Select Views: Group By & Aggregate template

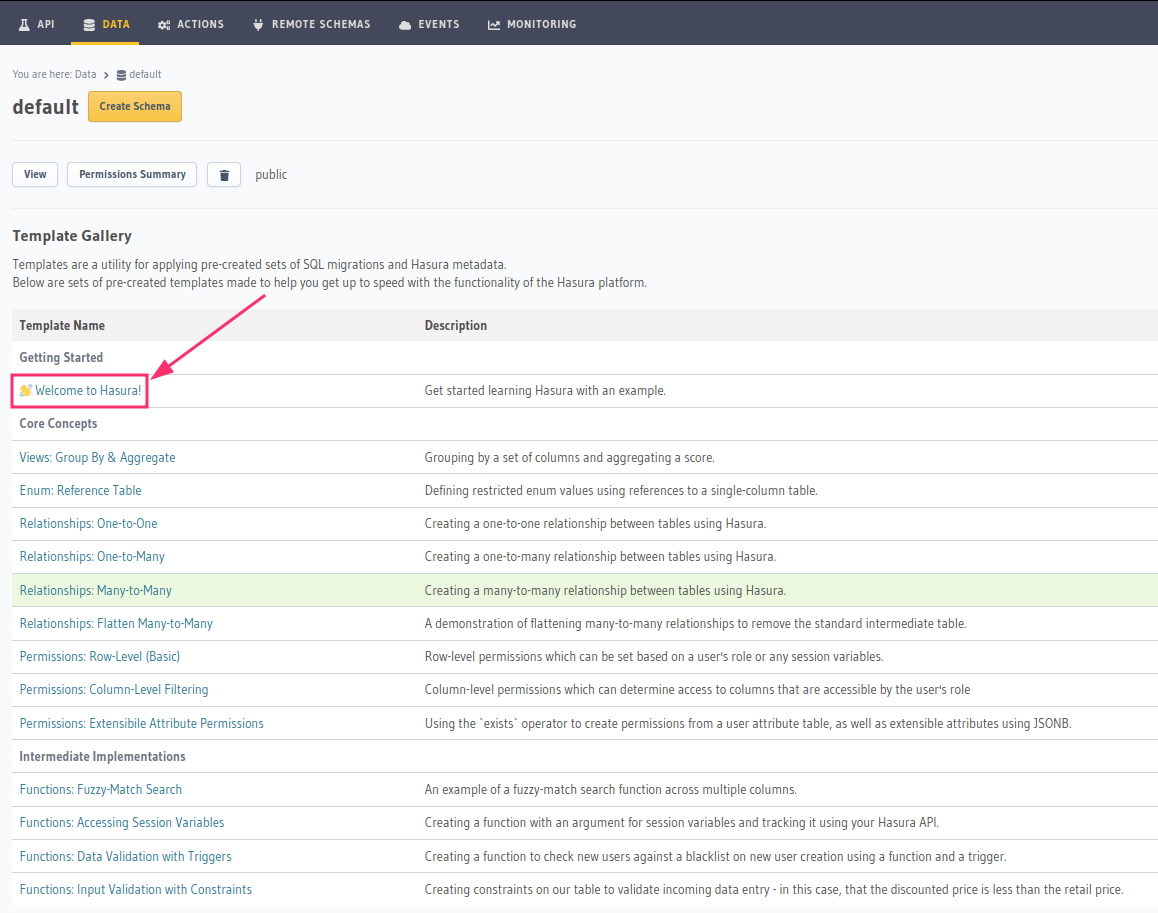tap(97, 457)
